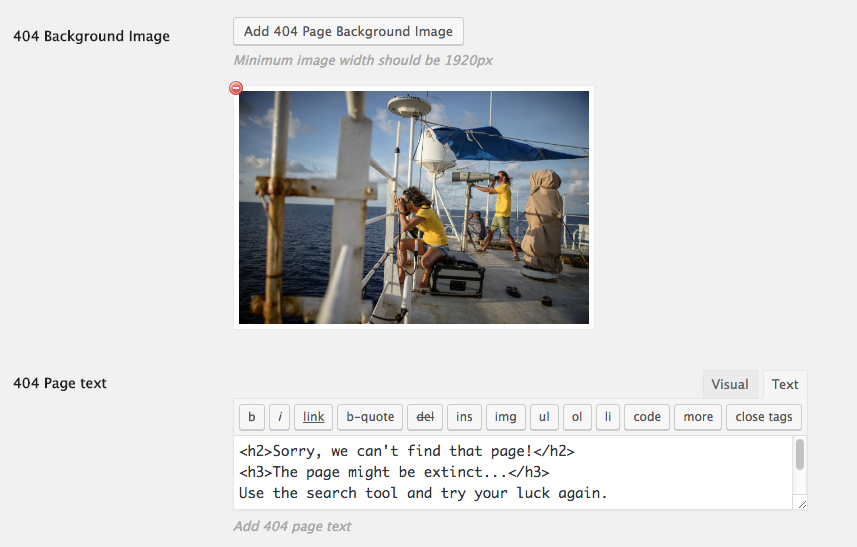Image resolution: width=857 pixels, height=547 pixels.
Task: Select the ship deck background image thumbnail
Action: pos(414,208)
